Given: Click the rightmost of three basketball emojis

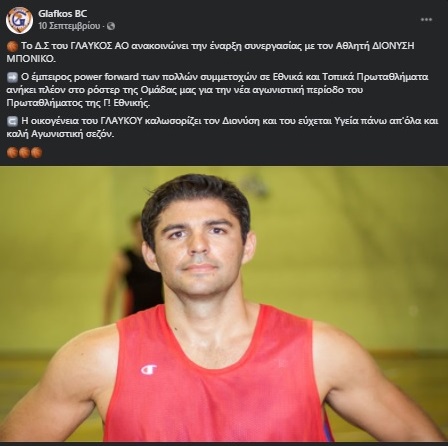Looking at the screenshot, I should (36, 152).
